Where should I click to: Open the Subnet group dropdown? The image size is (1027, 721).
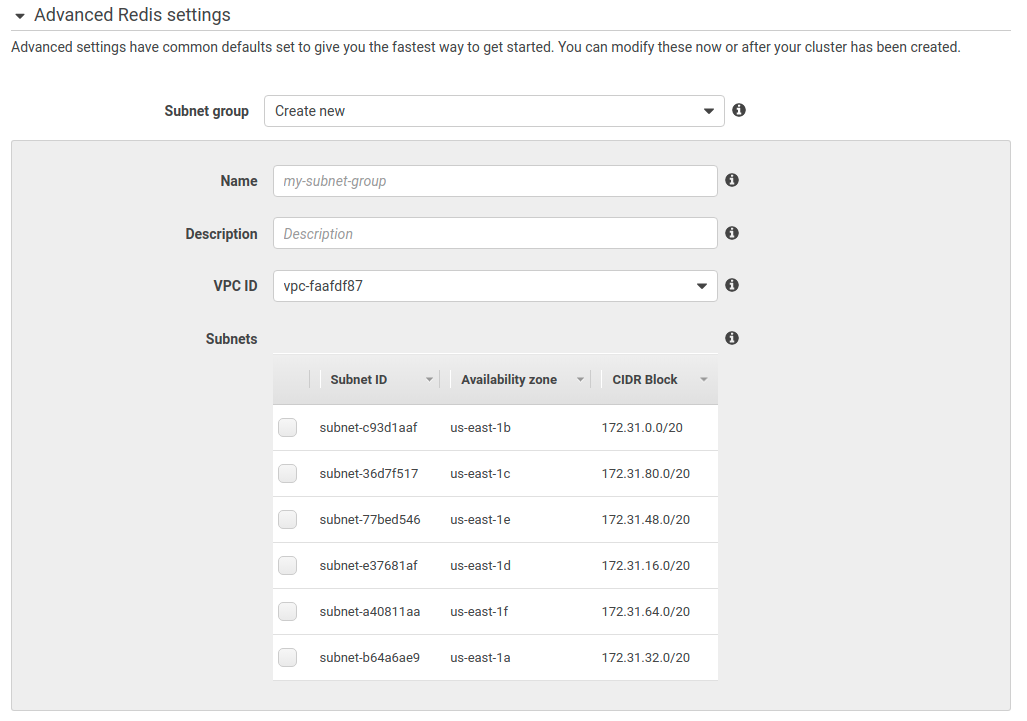[494, 111]
